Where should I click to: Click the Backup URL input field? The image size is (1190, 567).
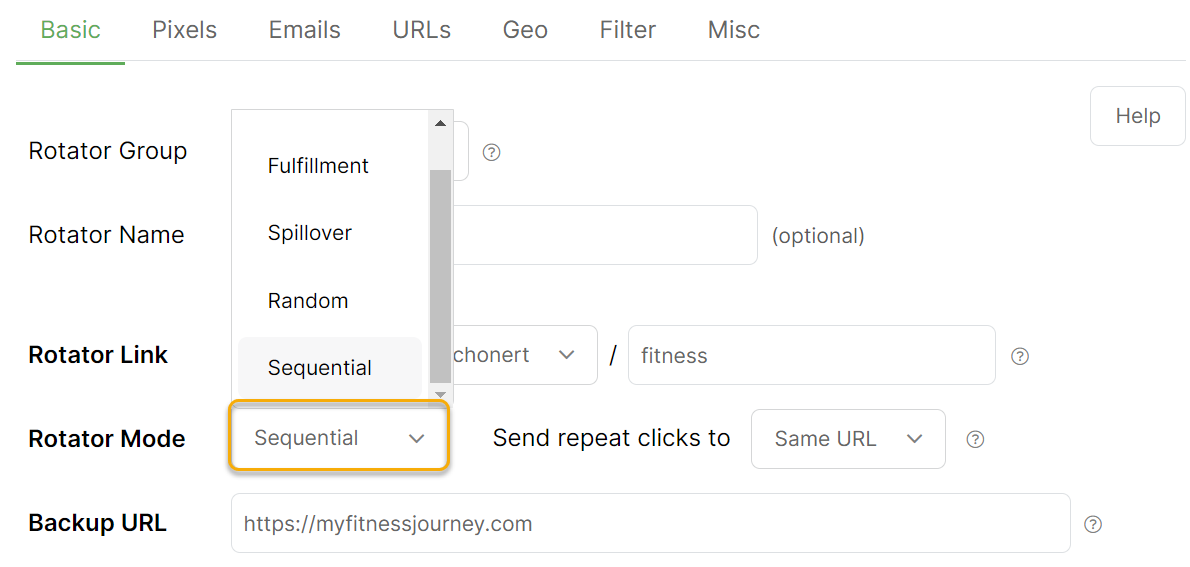[x=651, y=523]
